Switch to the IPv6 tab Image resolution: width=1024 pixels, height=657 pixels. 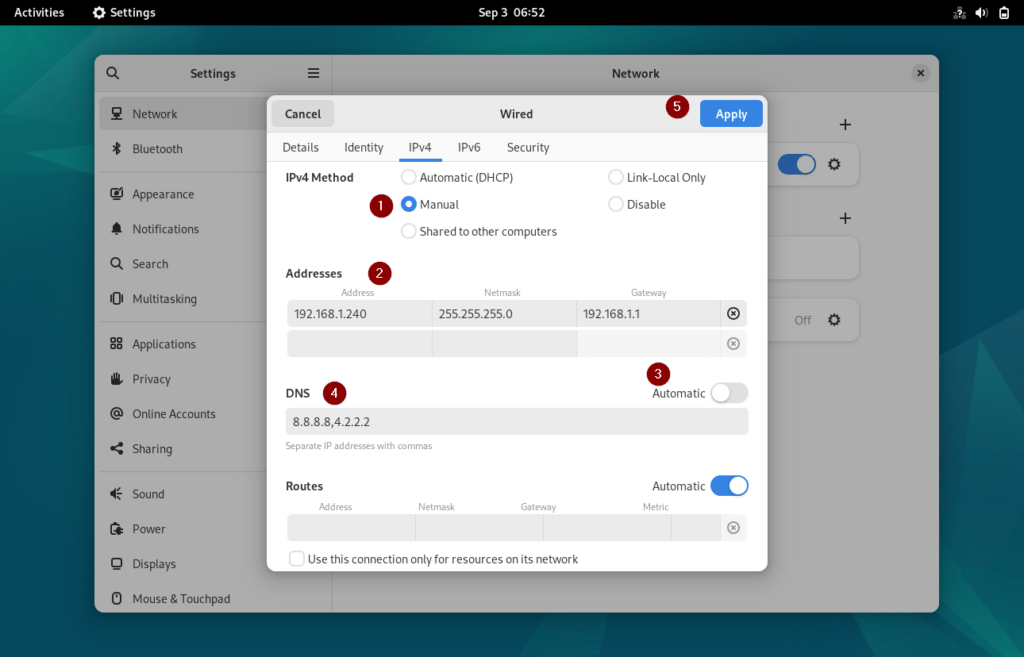click(469, 147)
